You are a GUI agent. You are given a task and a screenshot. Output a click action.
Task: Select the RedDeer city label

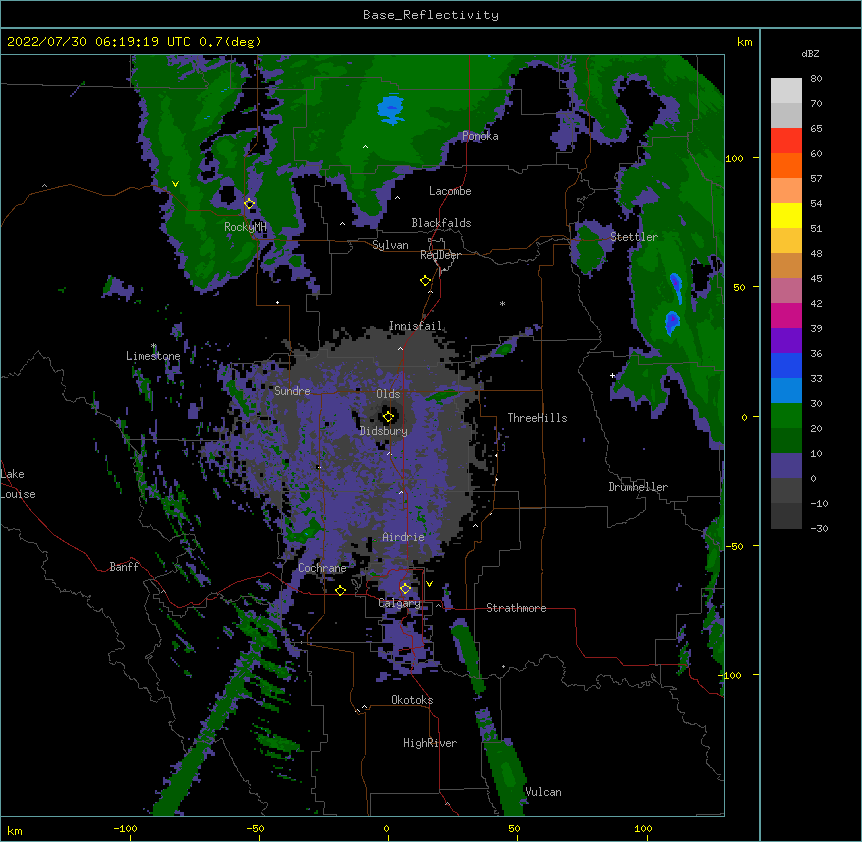(440, 255)
